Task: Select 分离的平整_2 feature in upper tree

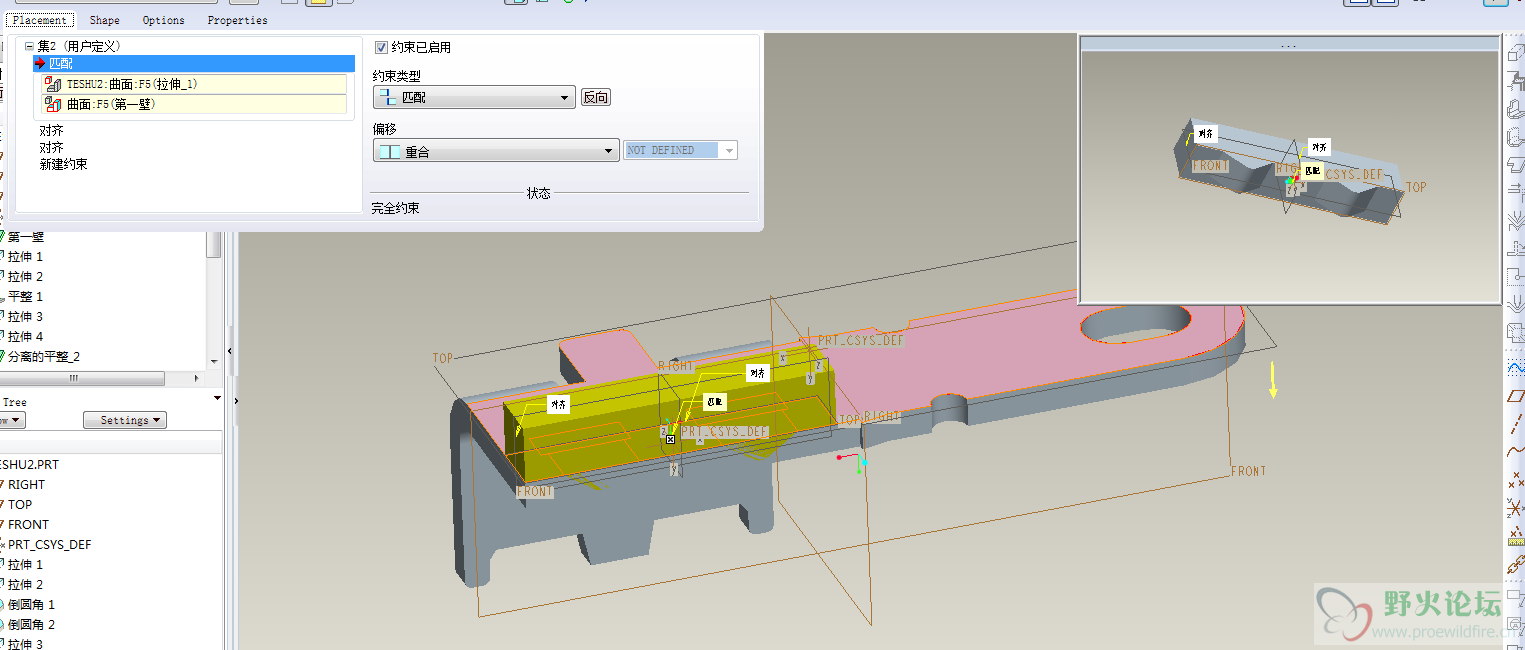Action: click(x=43, y=356)
